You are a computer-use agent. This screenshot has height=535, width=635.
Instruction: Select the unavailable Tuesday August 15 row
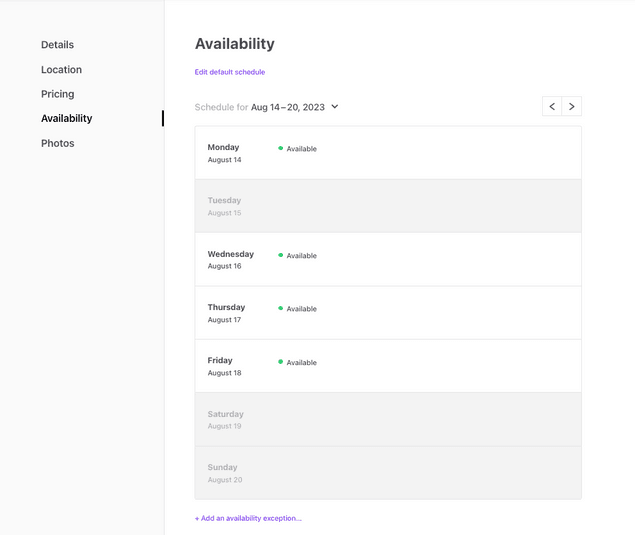(x=388, y=206)
